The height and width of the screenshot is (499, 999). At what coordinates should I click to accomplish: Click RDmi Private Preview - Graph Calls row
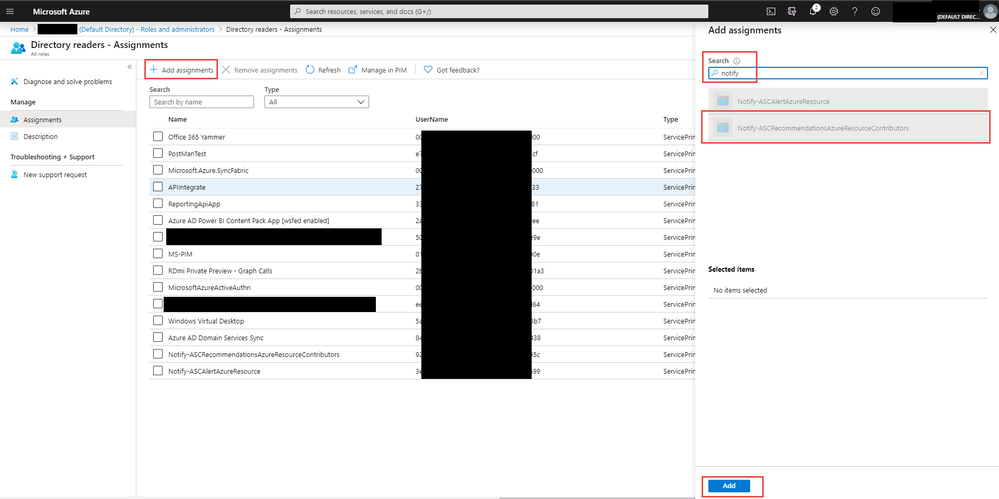tap(220, 271)
